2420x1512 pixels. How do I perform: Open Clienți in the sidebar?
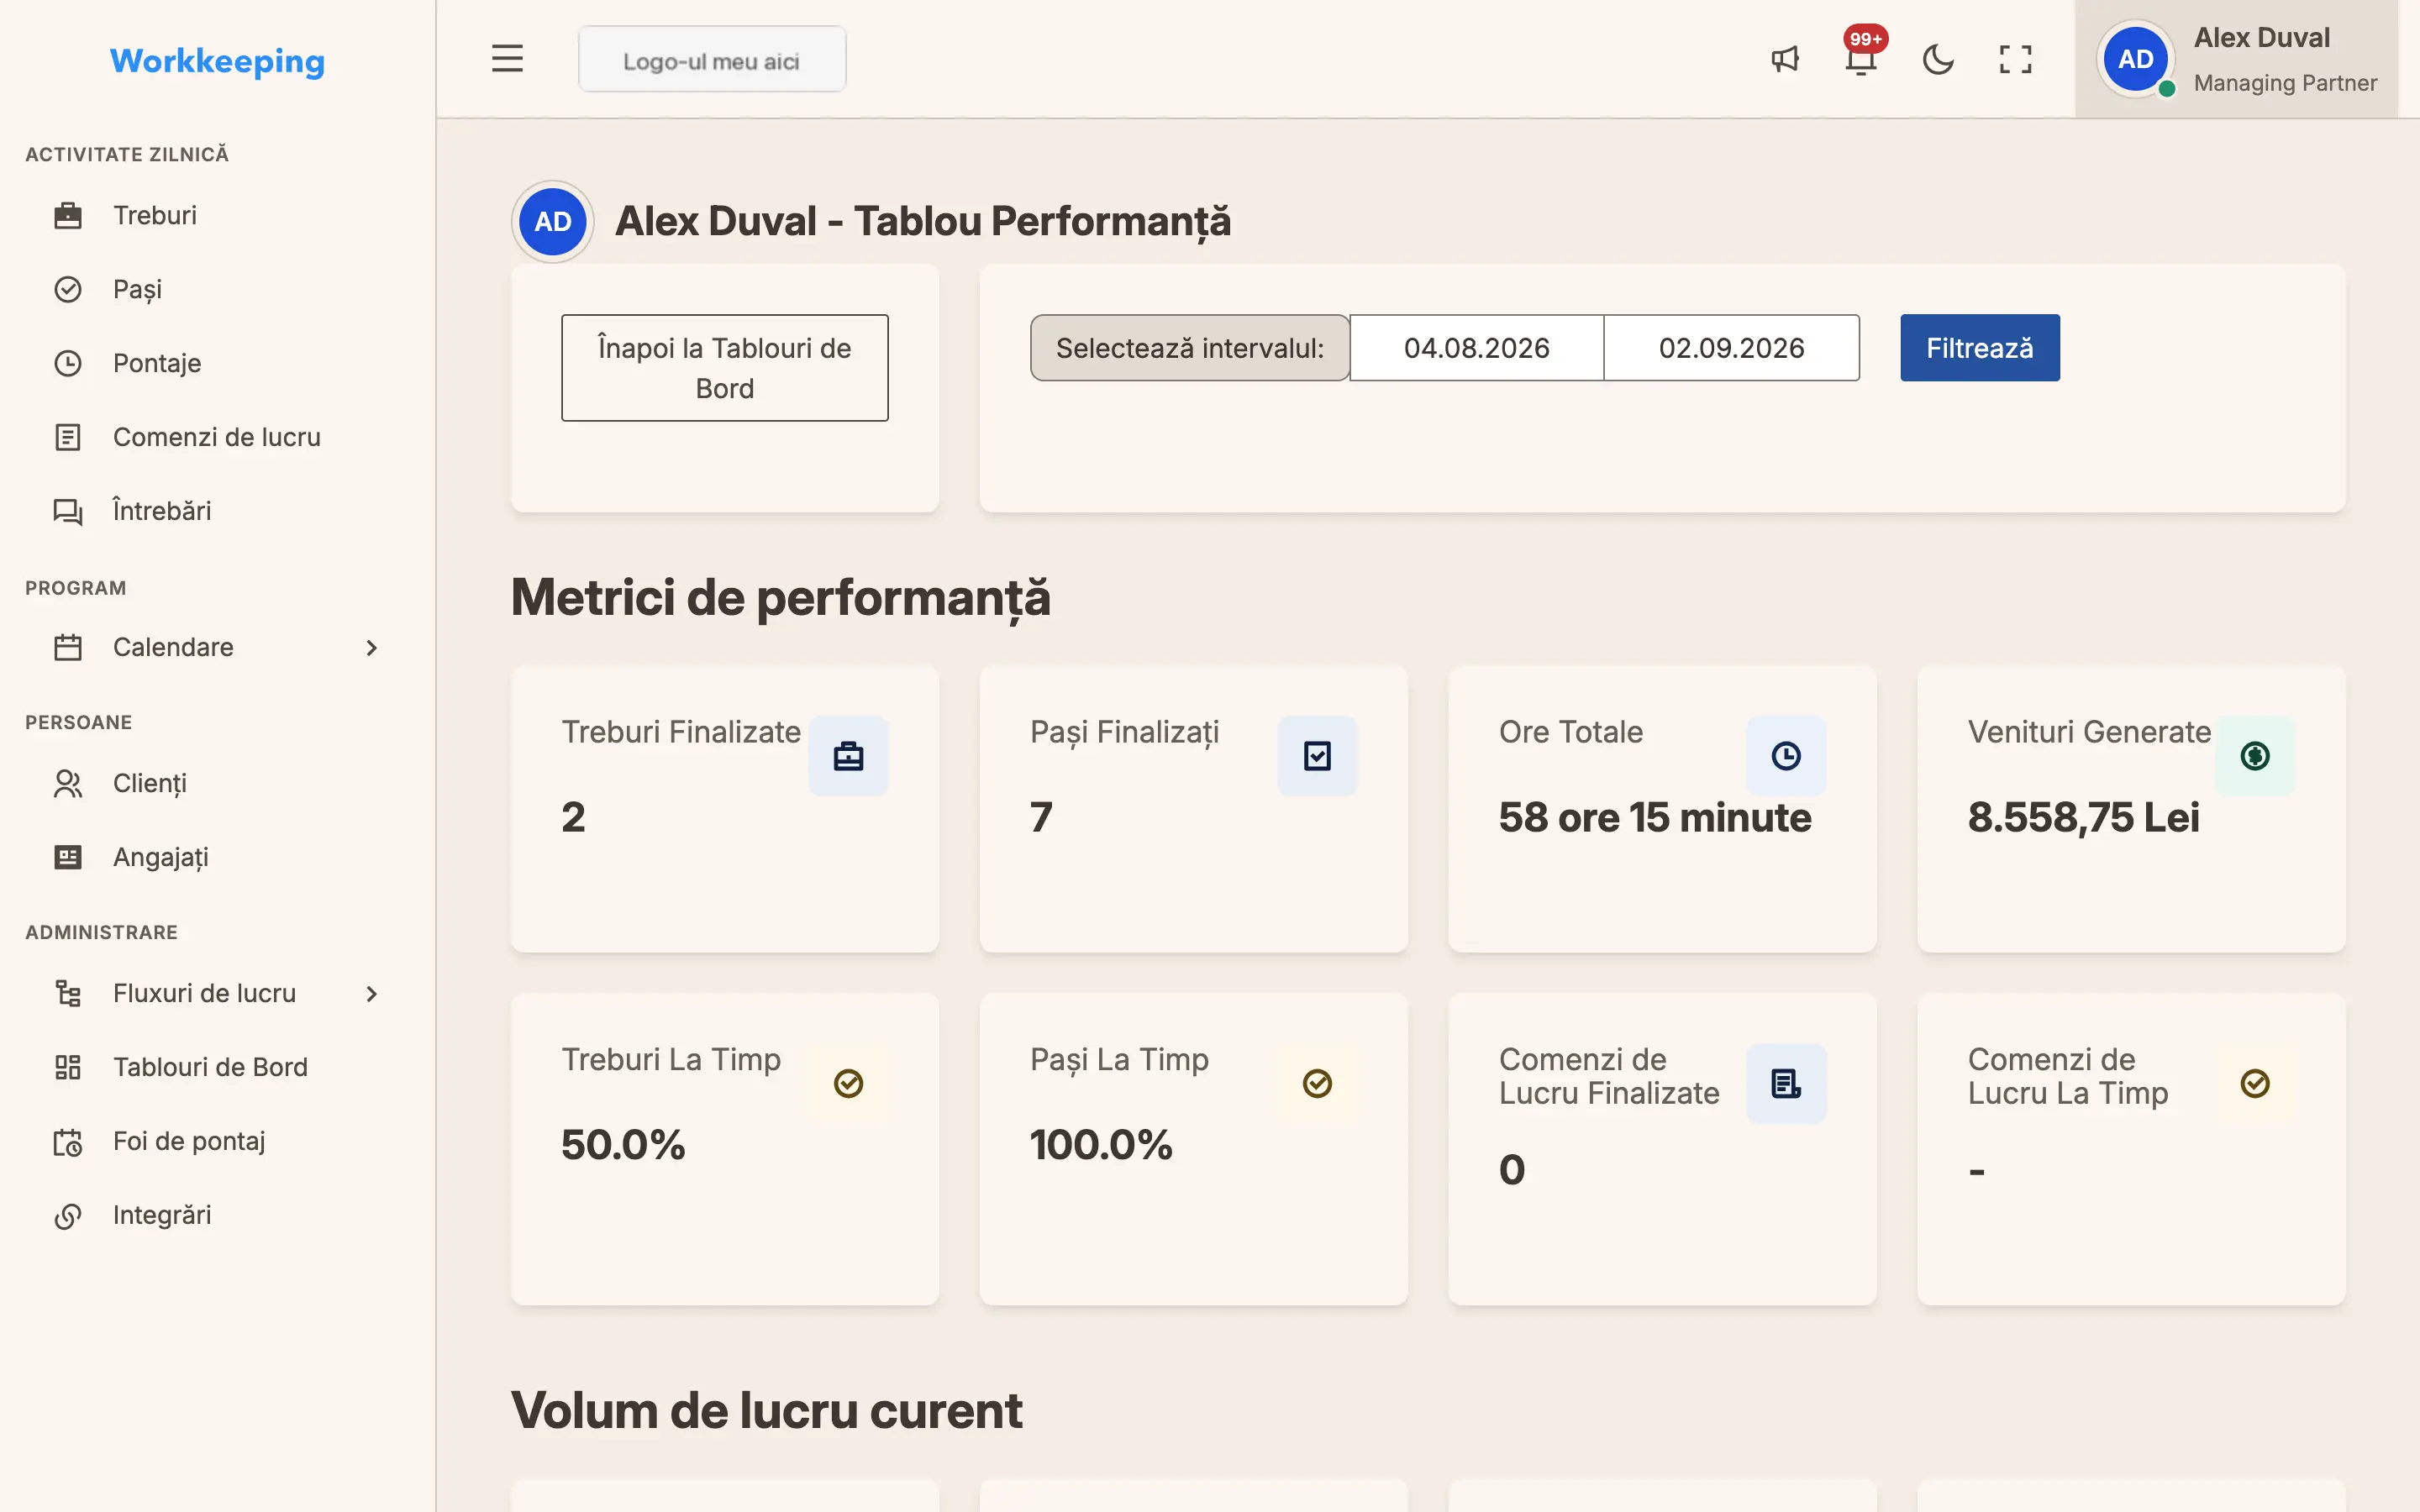coord(217,783)
